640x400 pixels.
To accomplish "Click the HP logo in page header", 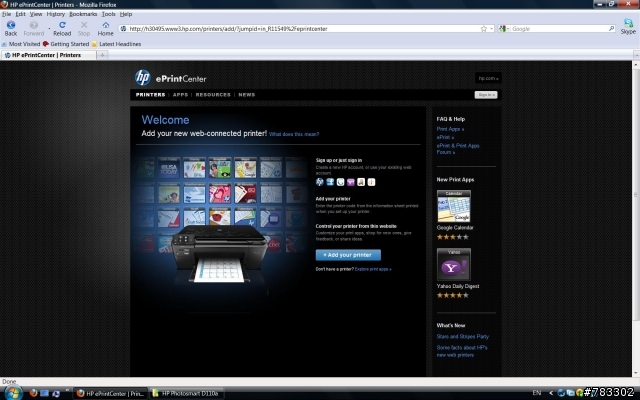I will (142, 78).
